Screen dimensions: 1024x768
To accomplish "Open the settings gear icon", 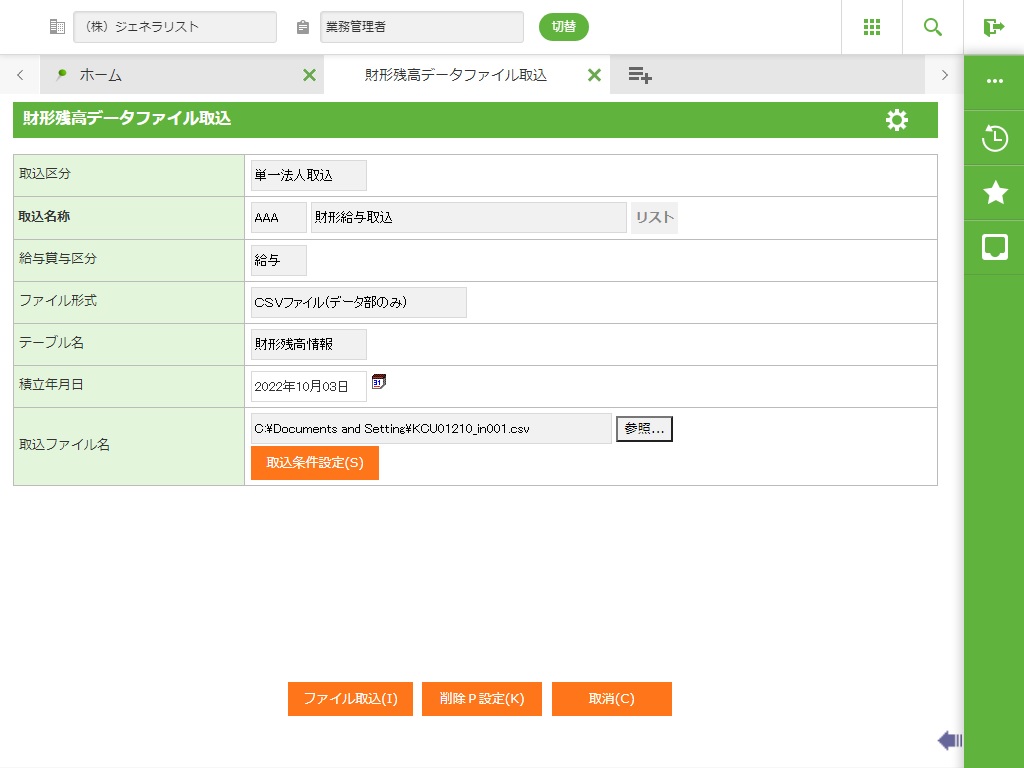I will coord(897,120).
